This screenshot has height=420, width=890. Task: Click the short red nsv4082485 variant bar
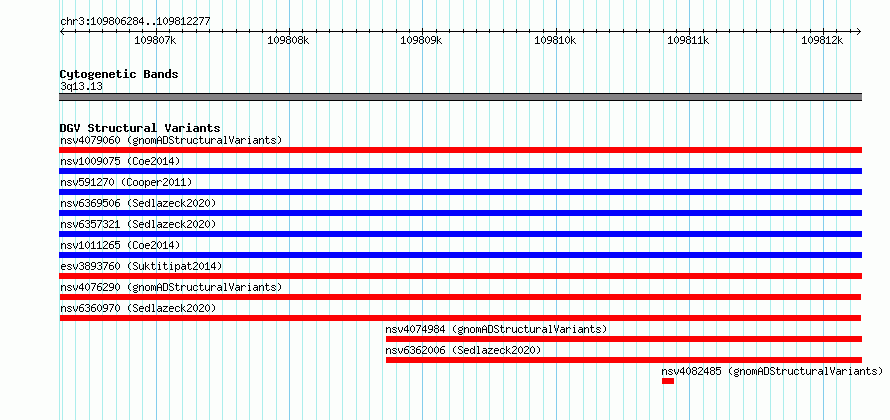click(x=668, y=381)
